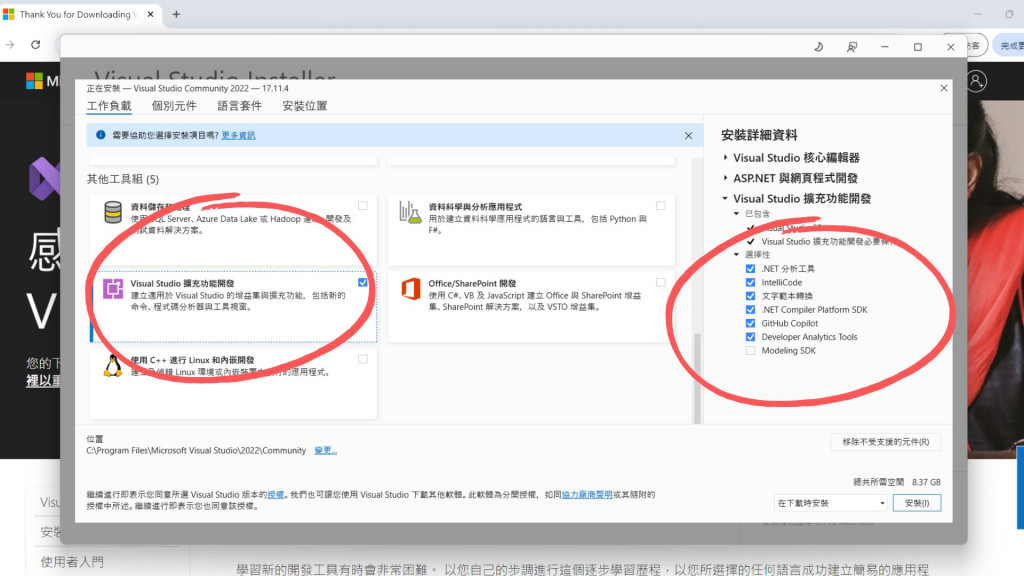Select the Thank You for Downloading browser tab

[78, 14]
